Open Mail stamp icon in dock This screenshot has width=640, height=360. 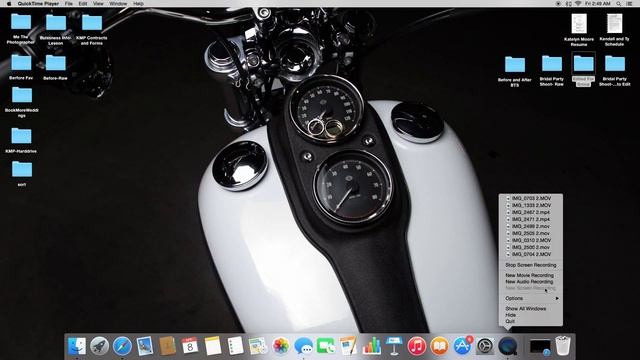tap(144, 346)
